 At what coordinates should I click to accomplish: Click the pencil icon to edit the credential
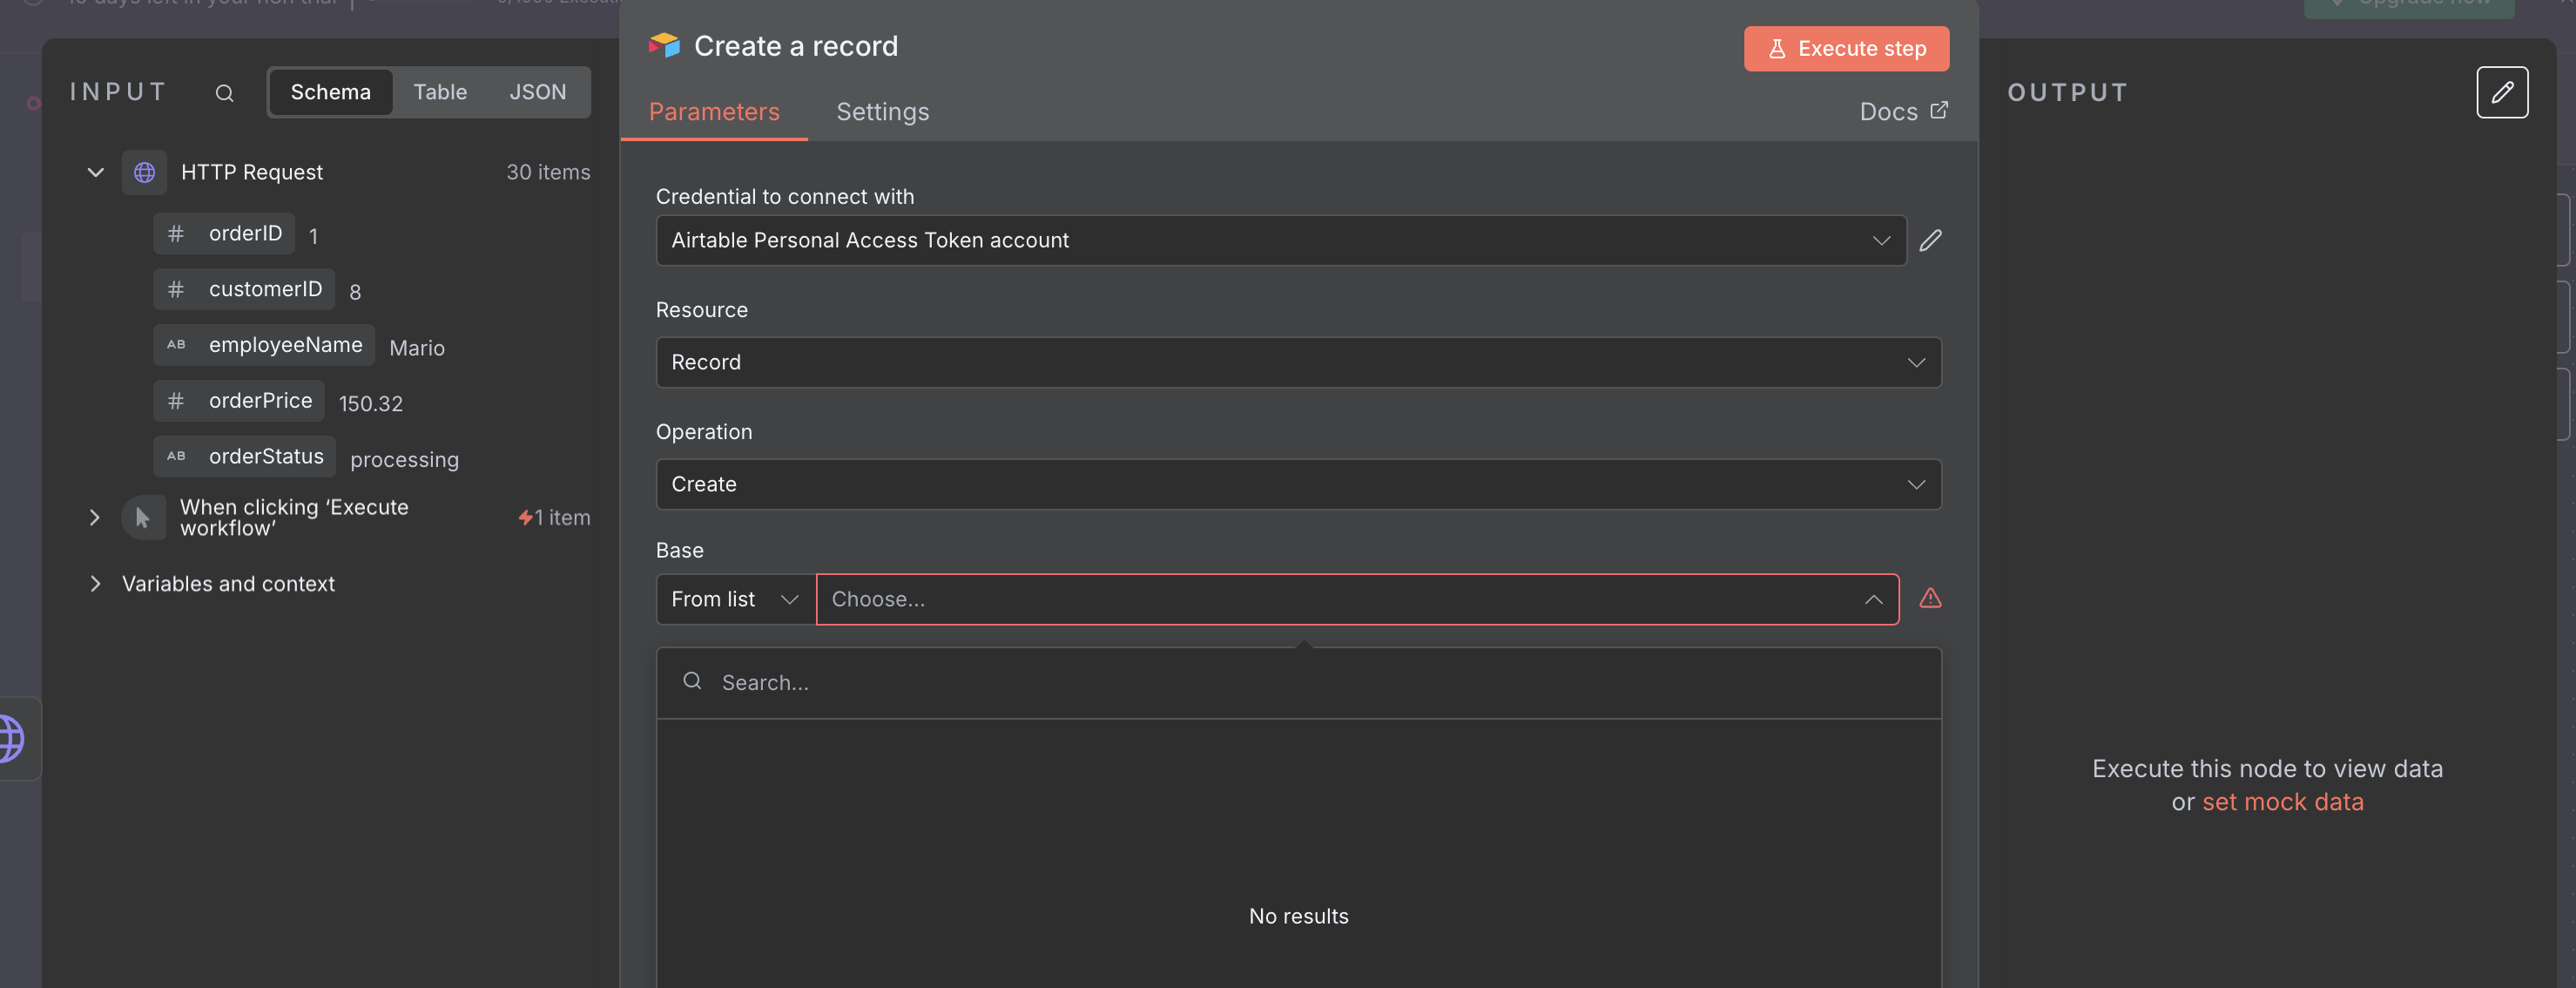pyautogui.click(x=1930, y=240)
